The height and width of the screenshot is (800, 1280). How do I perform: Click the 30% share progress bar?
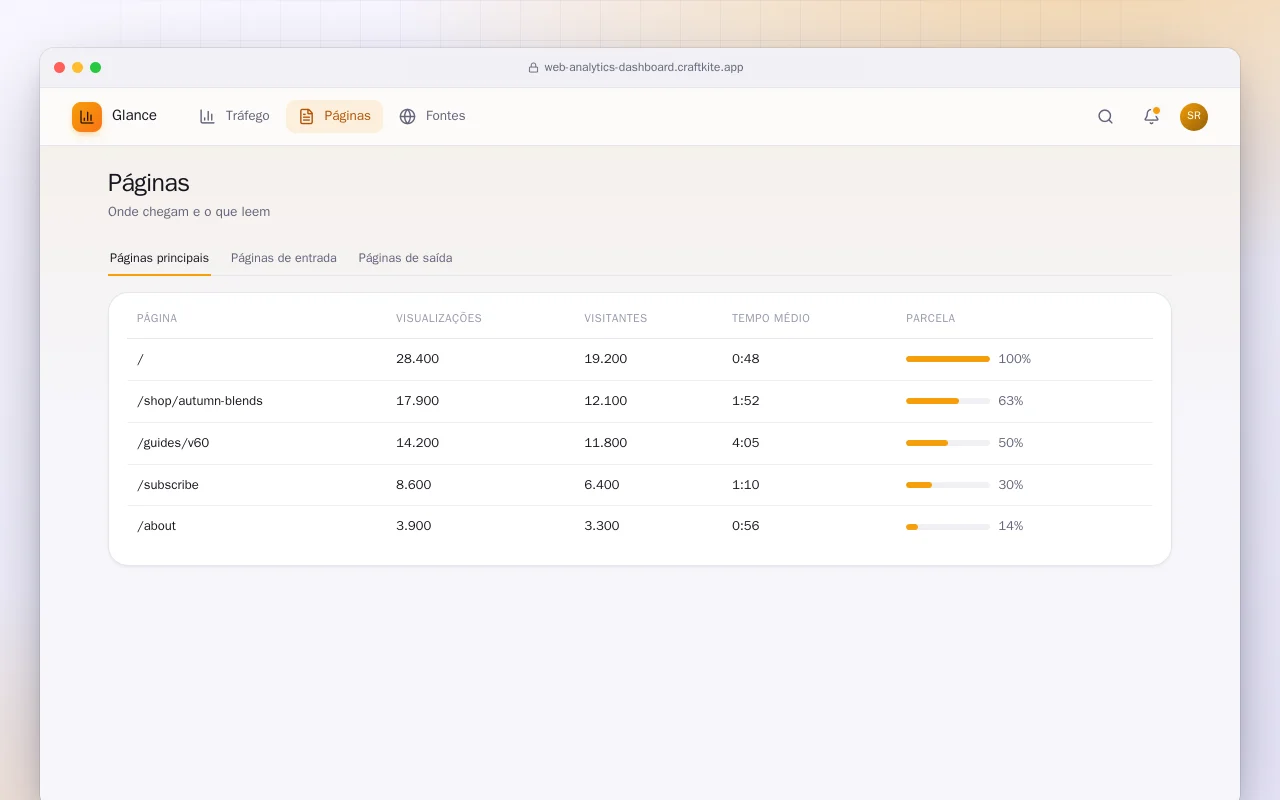click(948, 485)
